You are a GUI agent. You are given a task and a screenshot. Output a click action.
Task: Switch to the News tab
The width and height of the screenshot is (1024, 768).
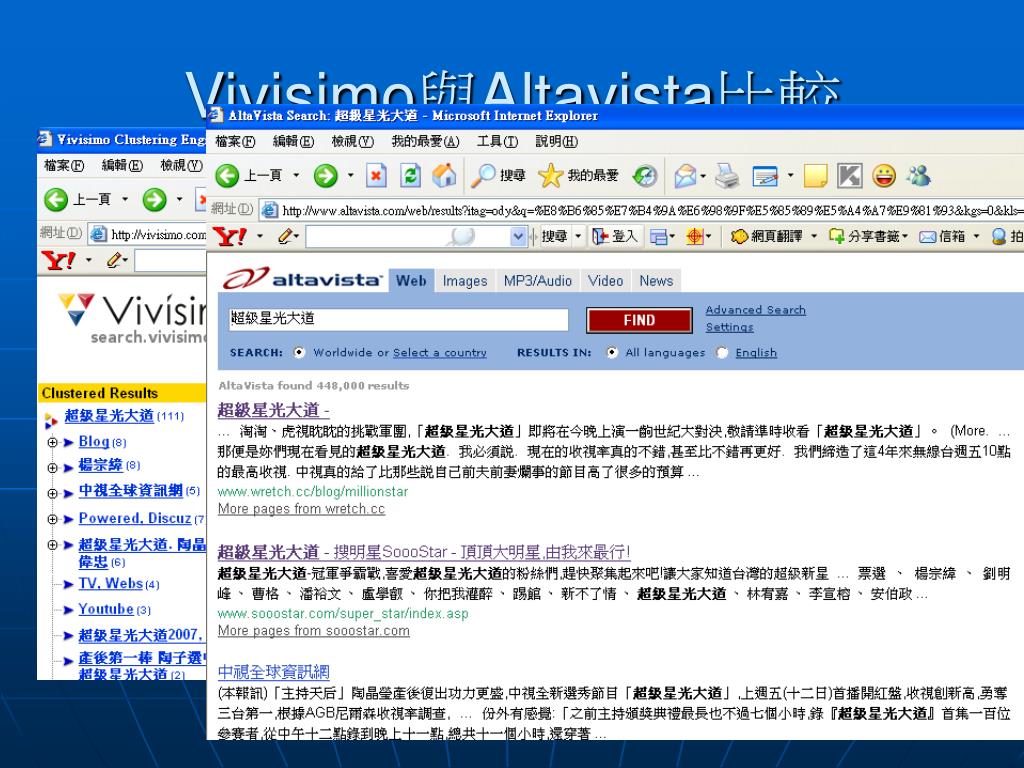click(656, 281)
